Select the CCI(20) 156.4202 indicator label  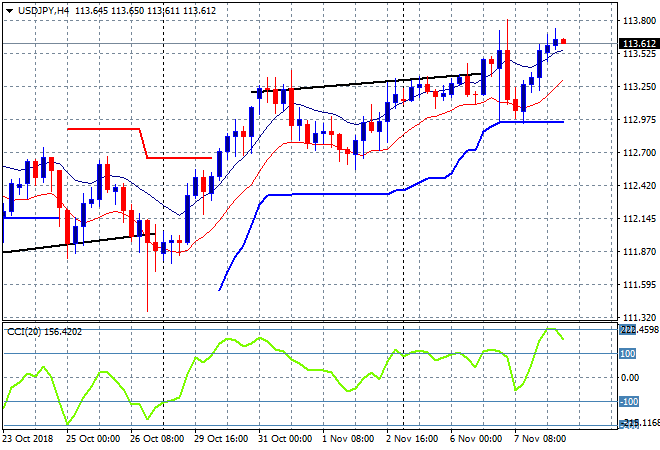45,332
